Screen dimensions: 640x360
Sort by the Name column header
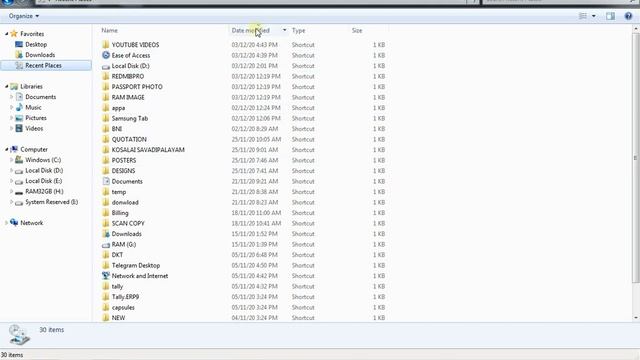109,31
